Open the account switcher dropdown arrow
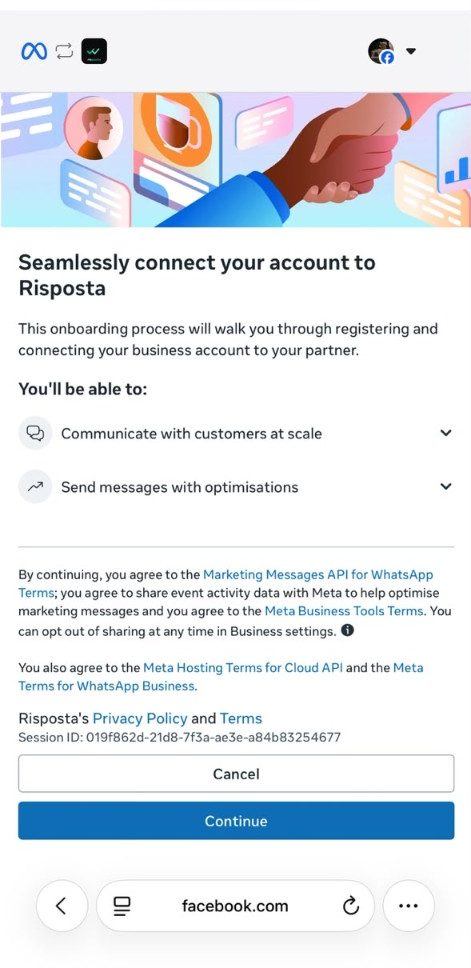Viewport: 471px width, 968px height. click(x=411, y=51)
